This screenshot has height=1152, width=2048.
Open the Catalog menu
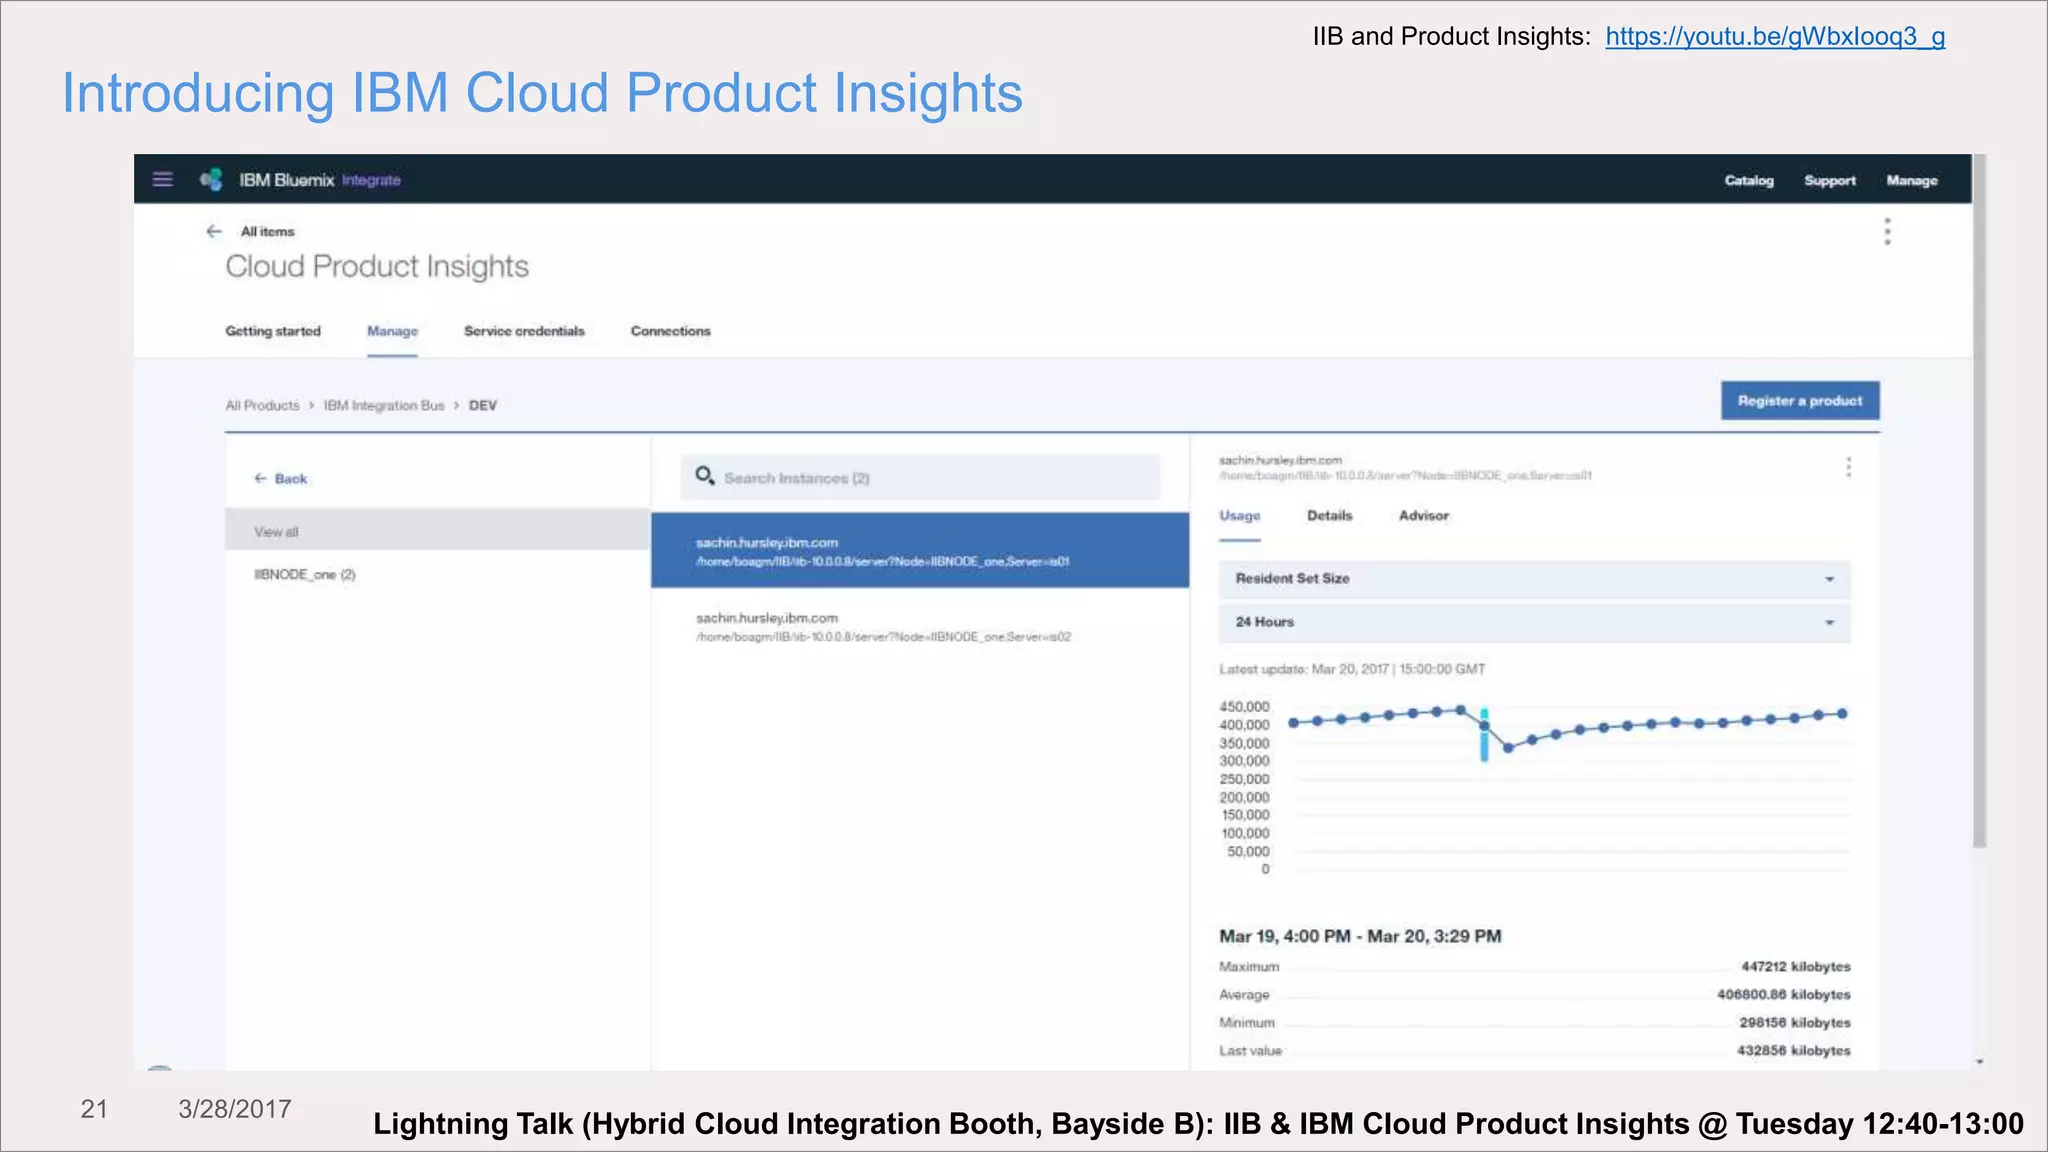tap(1749, 181)
